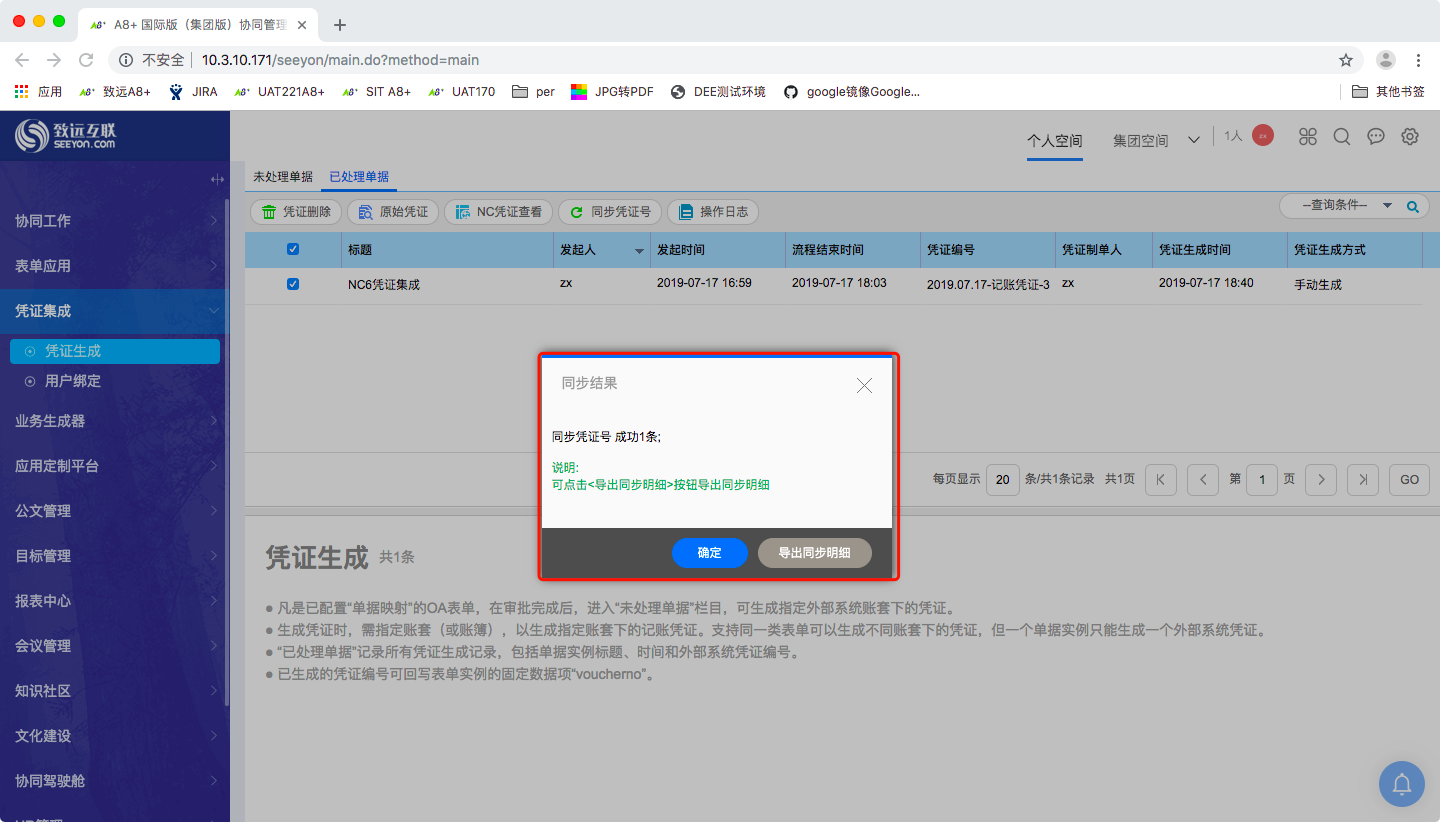This screenshot has width=1440, height=822.
Task: Expand 协同工作 in the sidebar
Action: pos(115,221)
